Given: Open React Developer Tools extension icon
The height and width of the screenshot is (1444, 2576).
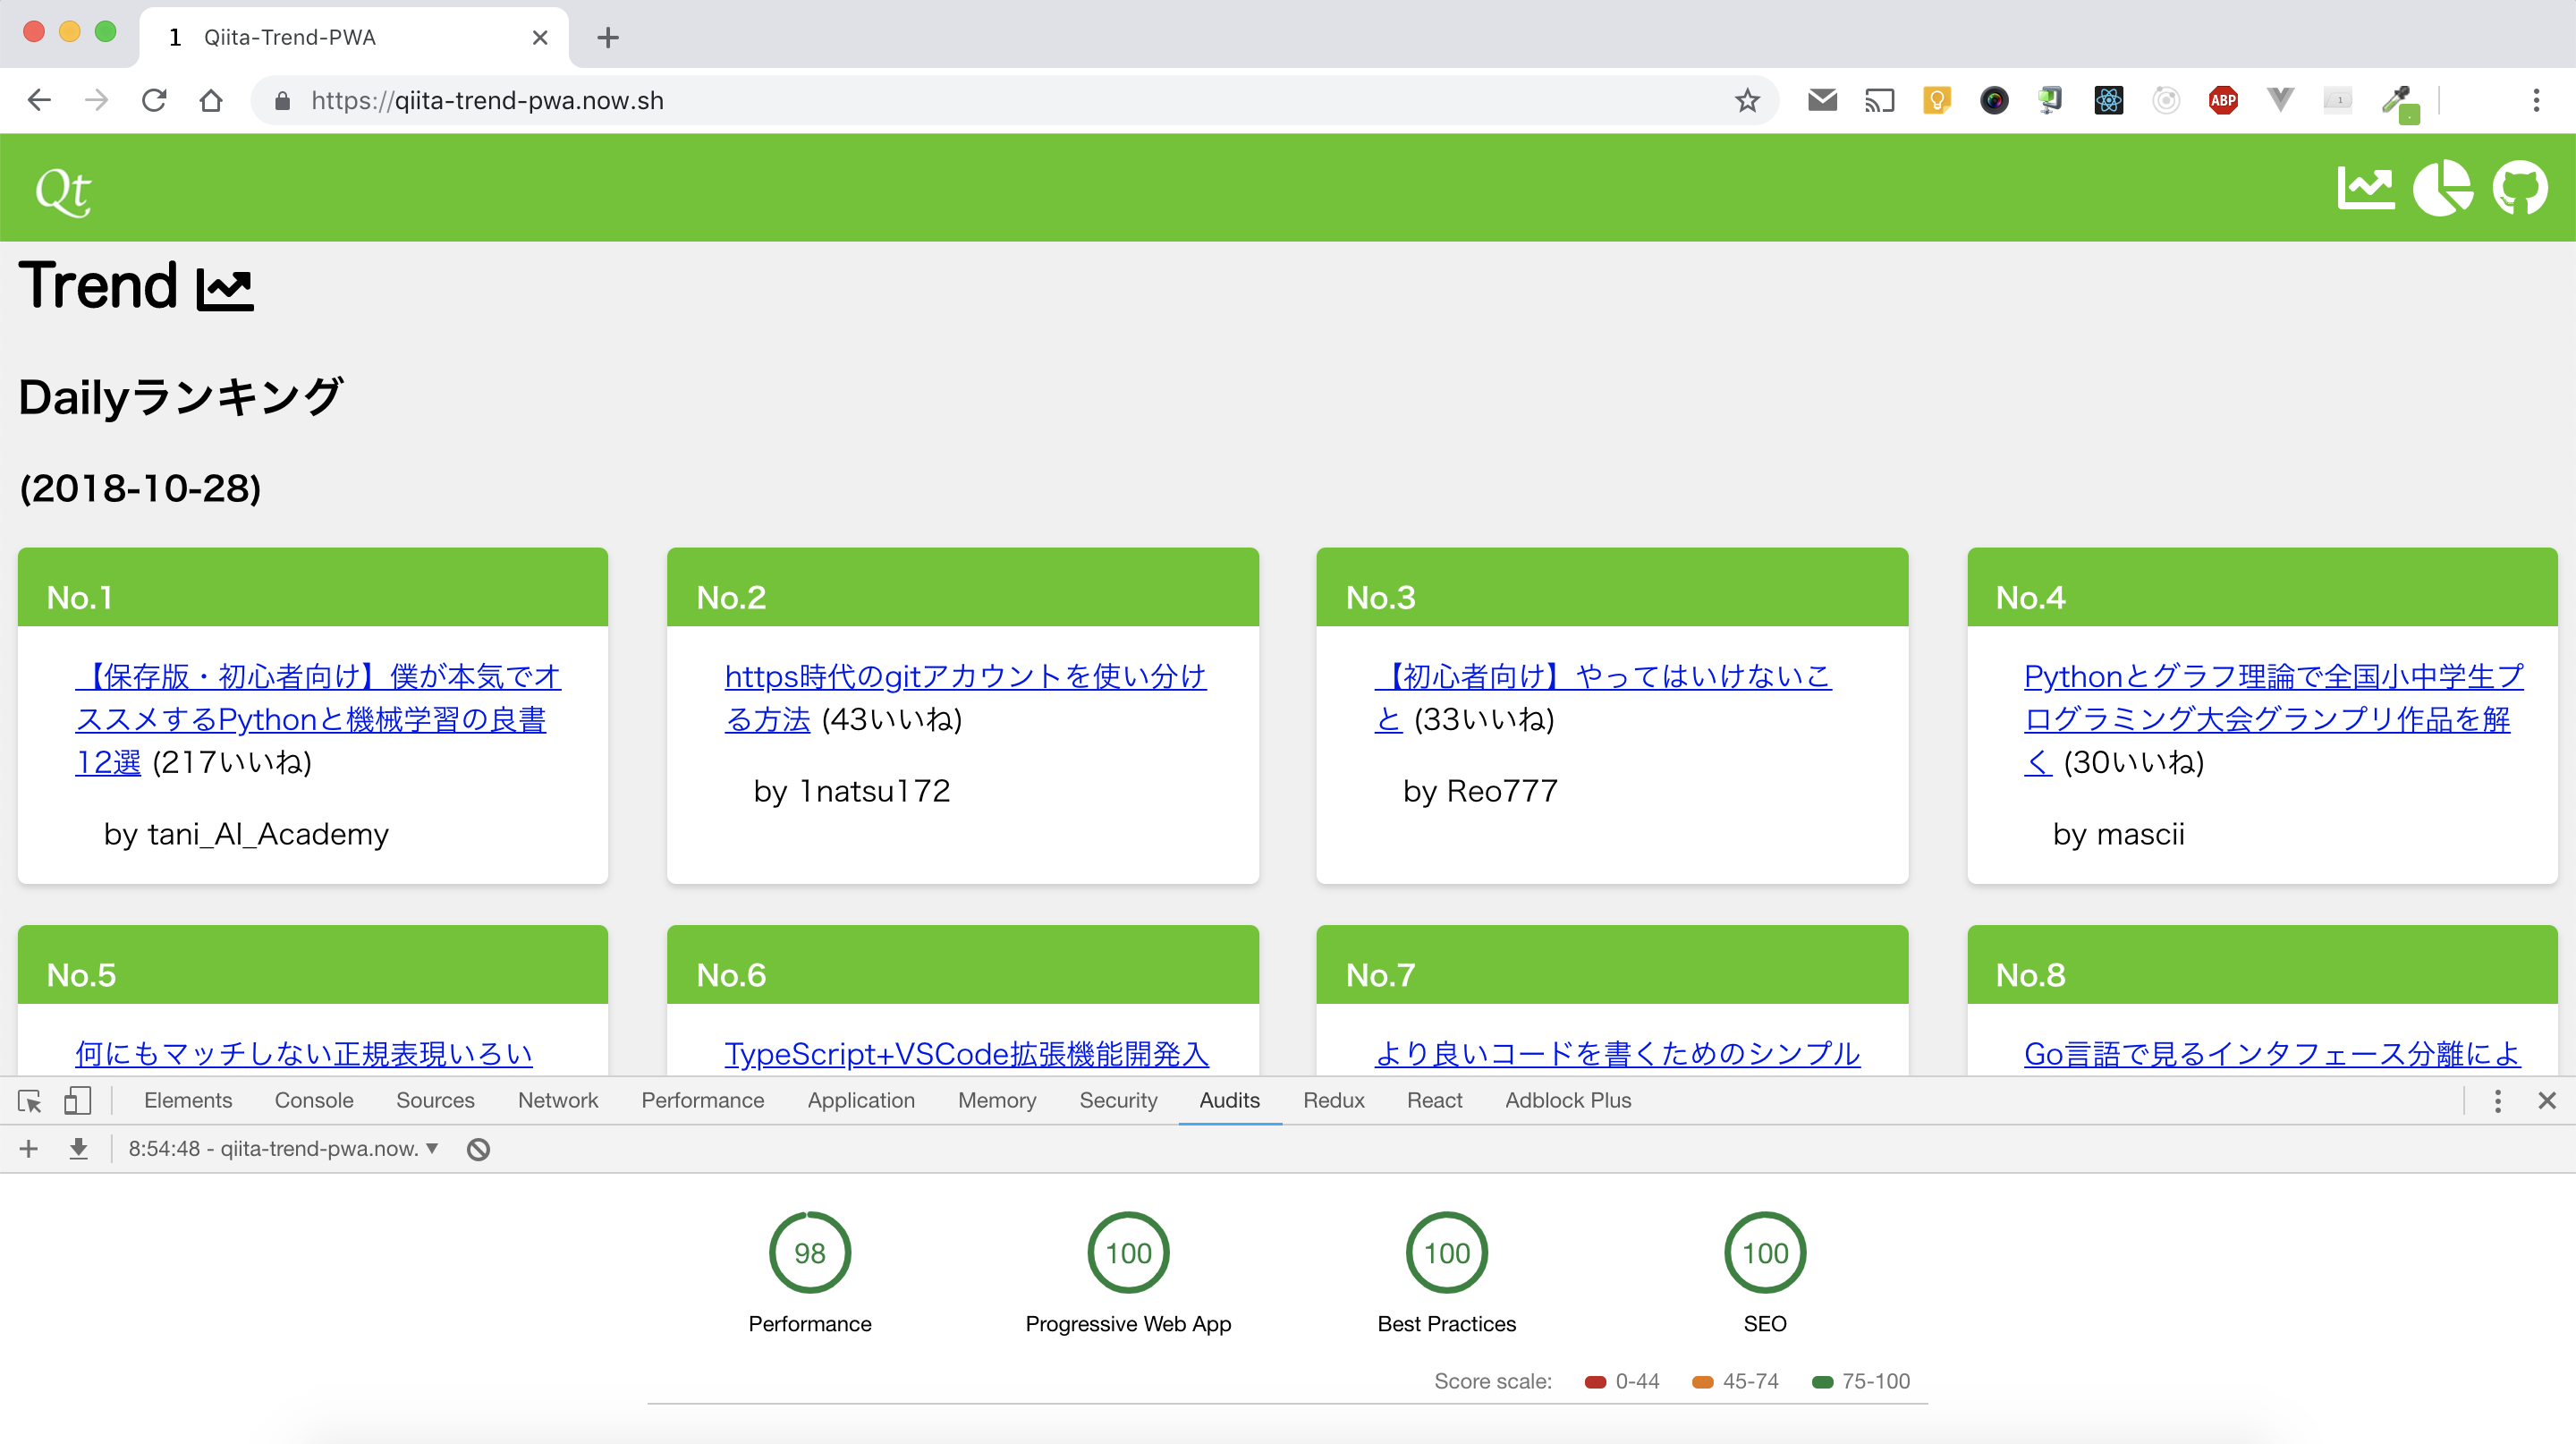Looking at the screenshot, I should pyautogui.click(x=2108, y=100).
